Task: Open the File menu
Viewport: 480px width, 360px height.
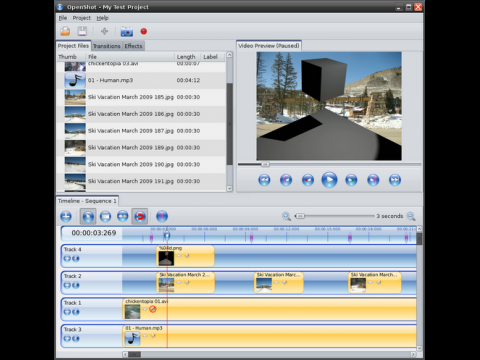Action: (63, 18)
